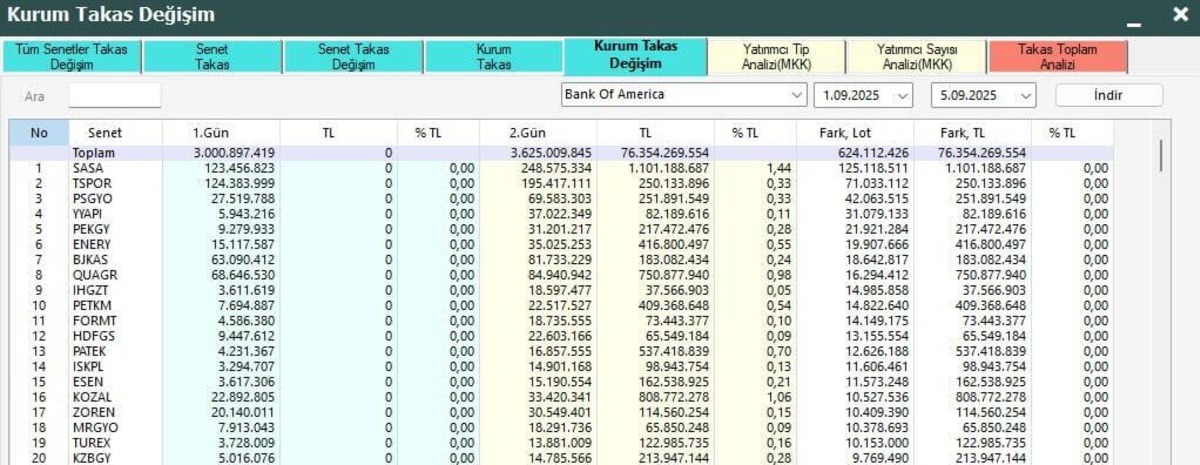Open the 5.09.2025 end date dropdown
1200x465 pixels.
click(x=984, y=95)
